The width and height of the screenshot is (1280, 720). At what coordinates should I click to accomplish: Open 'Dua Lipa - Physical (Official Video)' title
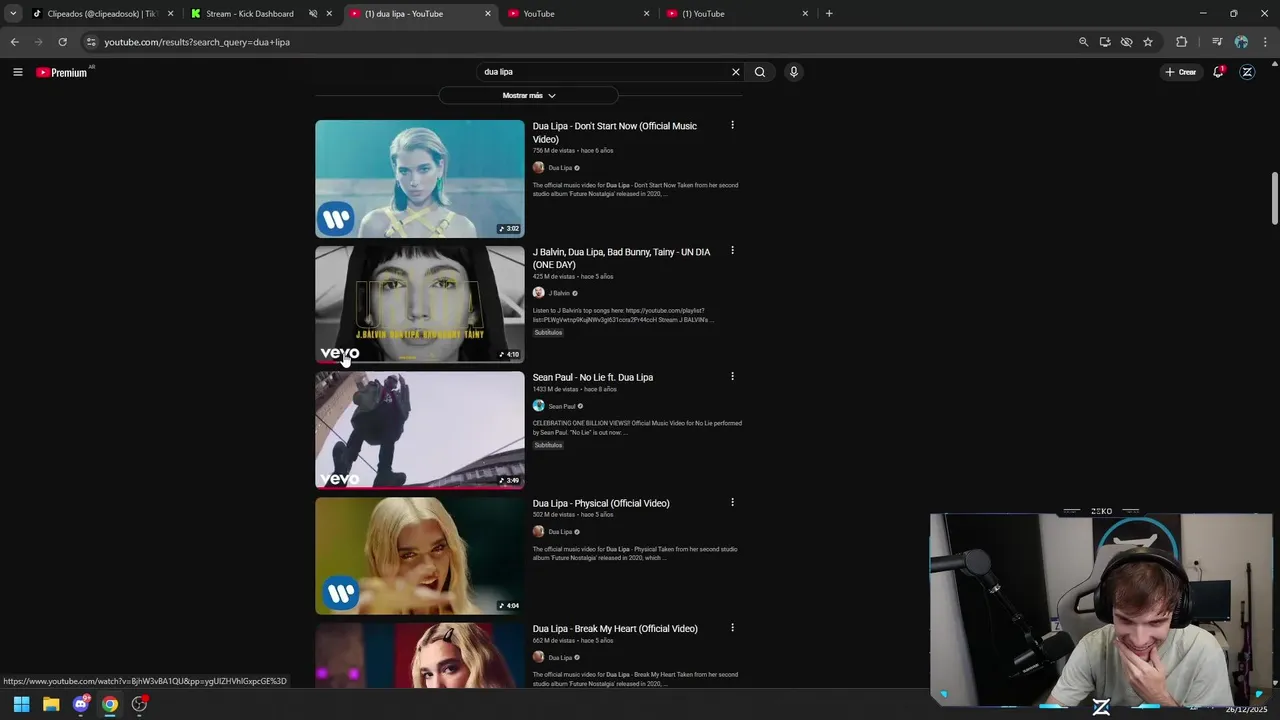click(601, 503)
